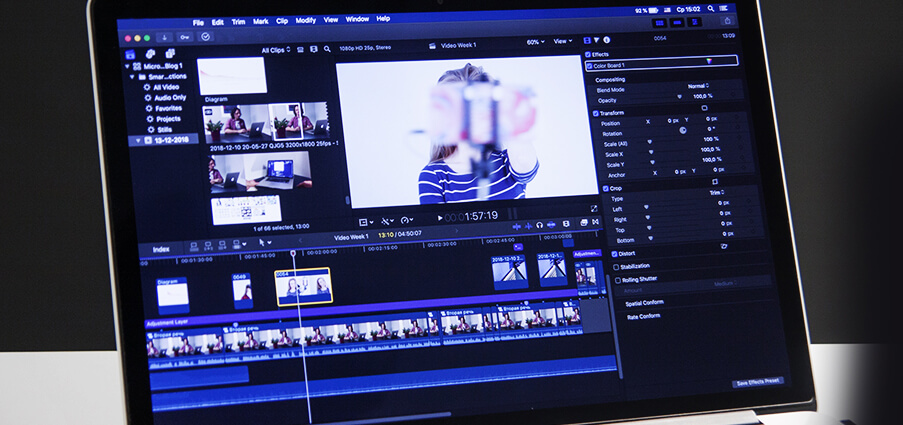Open the Blend Mode Normal dropdown
This screenshot has height=425, width=903.
pyautogui.click(x=699, y=86)
